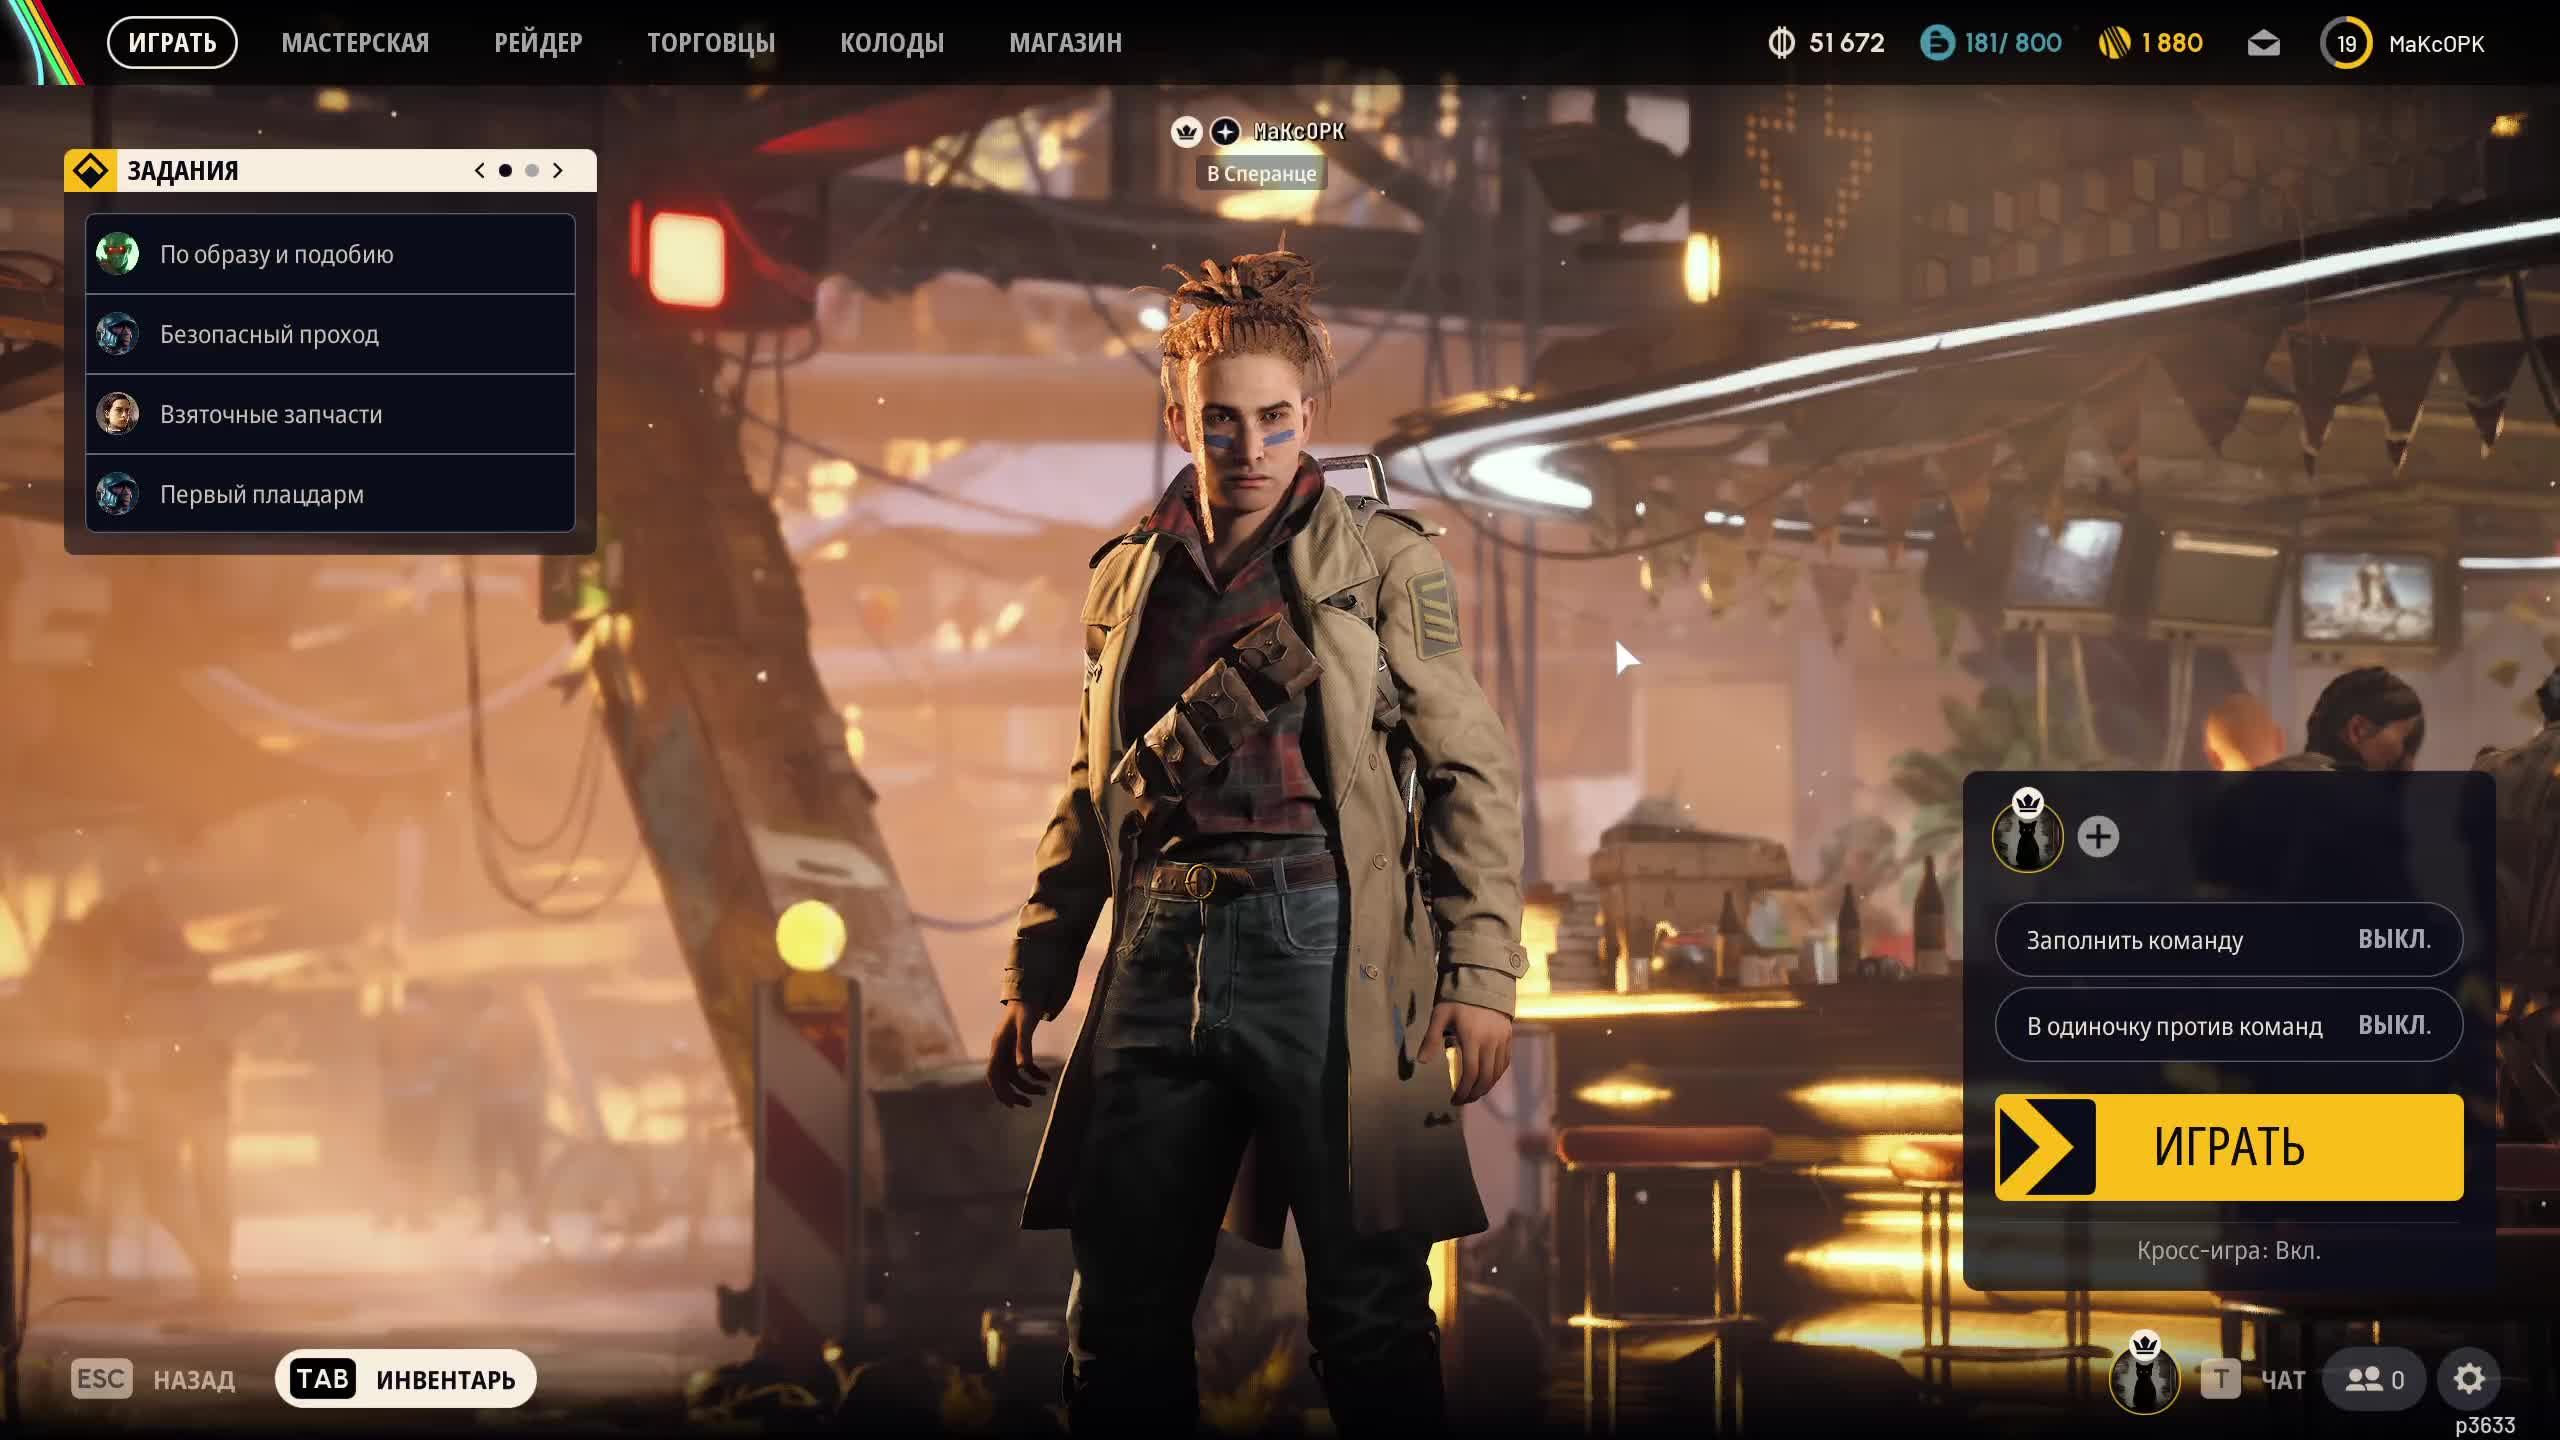Toggle Заполнить команду setting
Viewport: 2560px width, 1440px height.
[2228, 940]
